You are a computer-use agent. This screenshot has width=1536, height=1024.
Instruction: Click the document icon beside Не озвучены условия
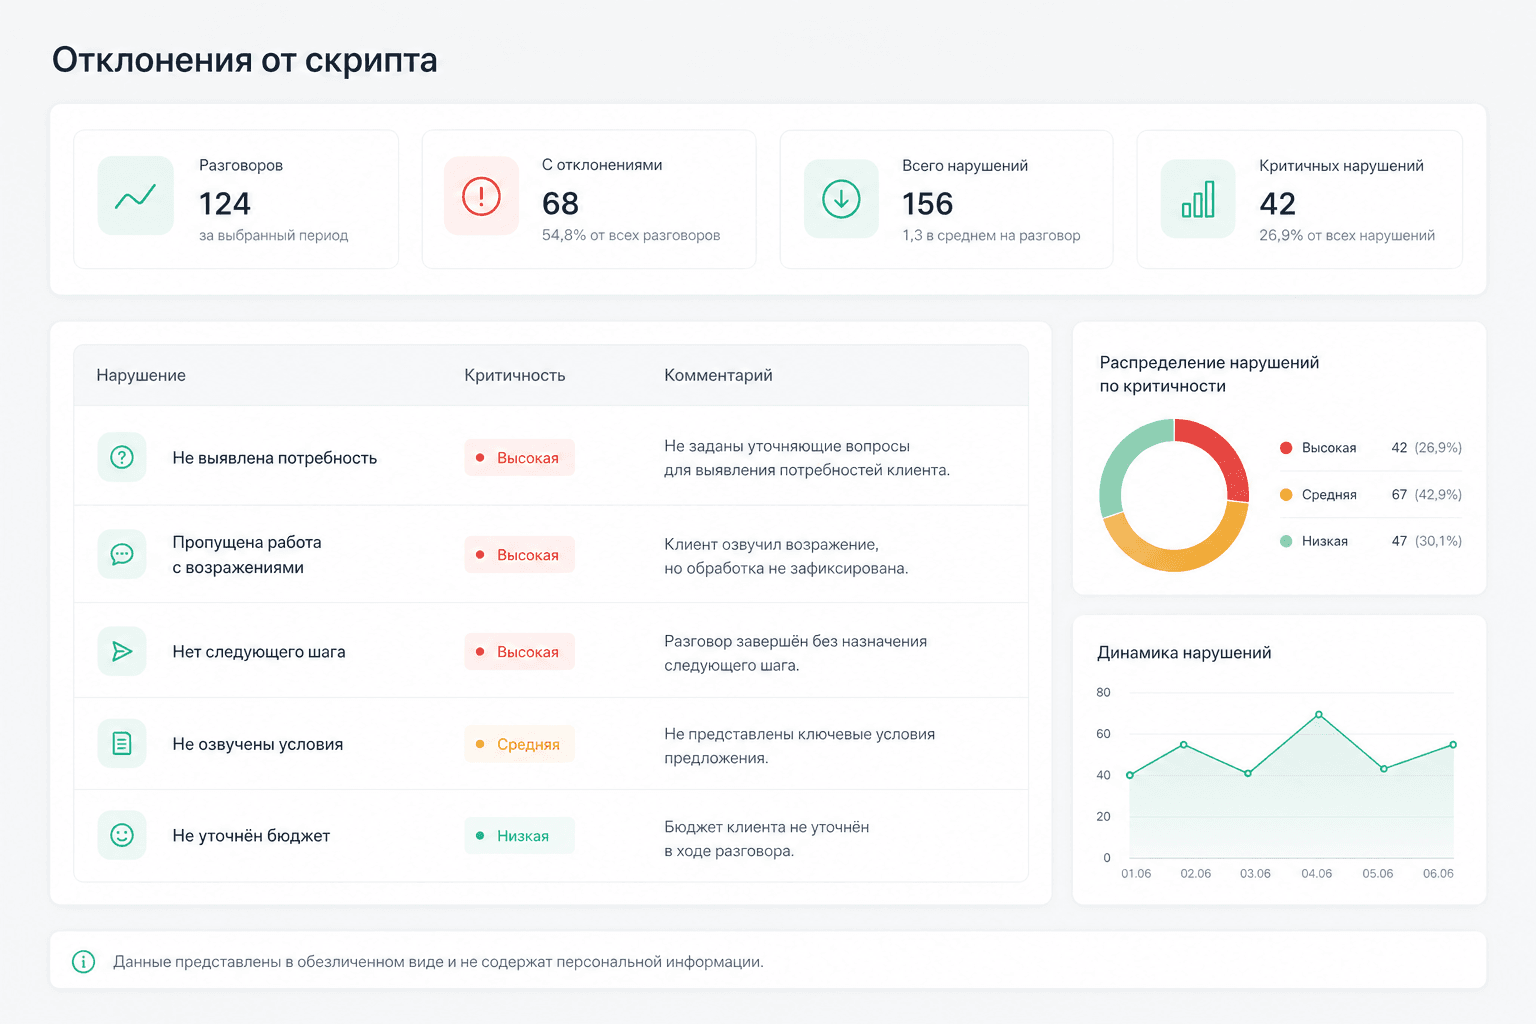(122, 743)
